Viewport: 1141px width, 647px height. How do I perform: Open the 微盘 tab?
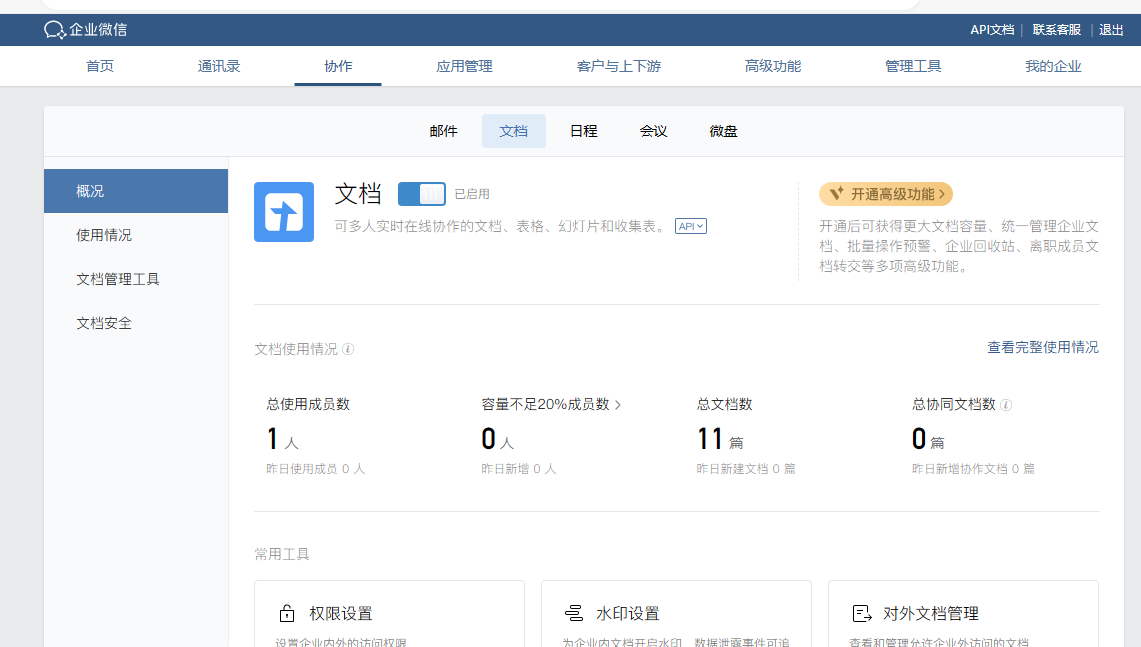pos(722,131)
